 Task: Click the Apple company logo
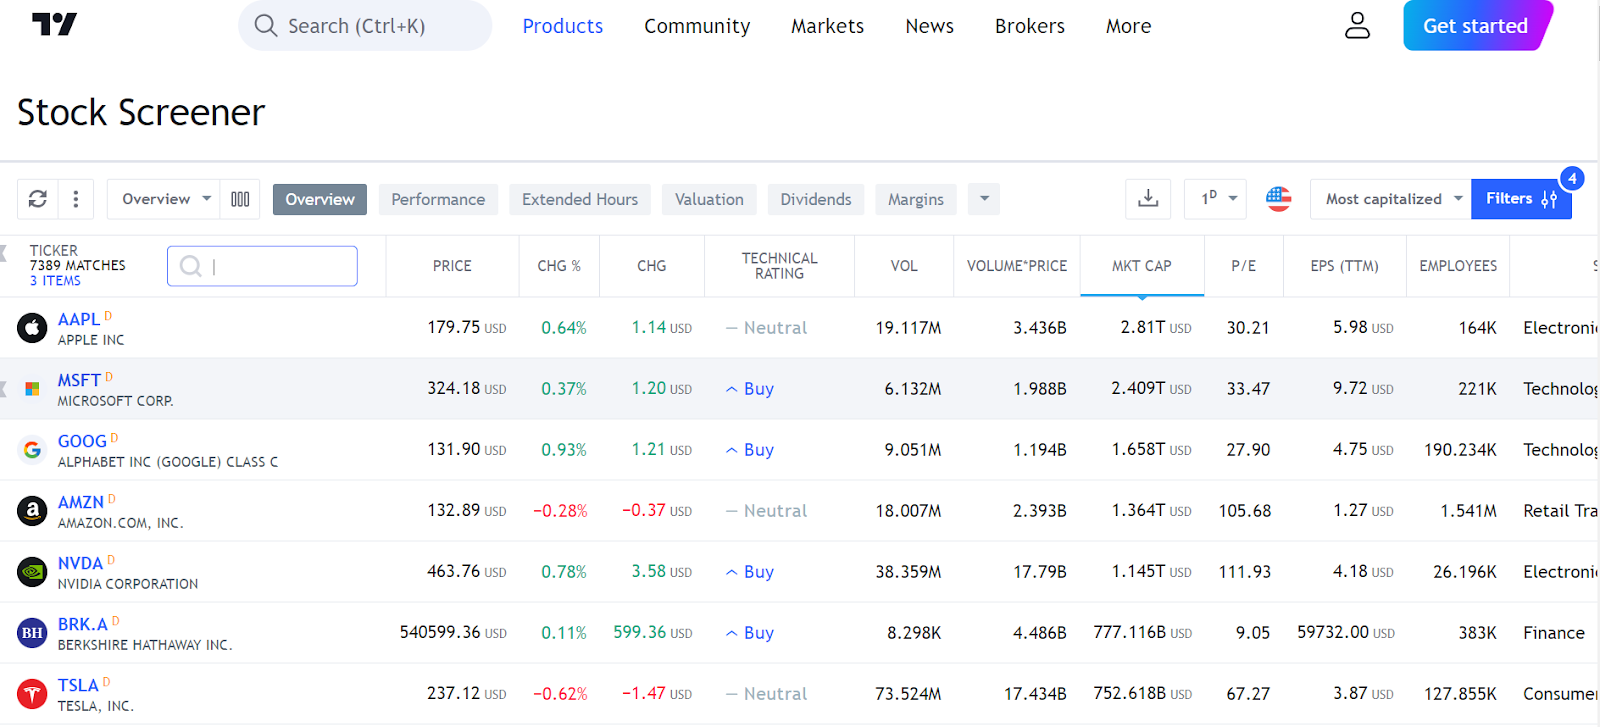click(32, 328)
